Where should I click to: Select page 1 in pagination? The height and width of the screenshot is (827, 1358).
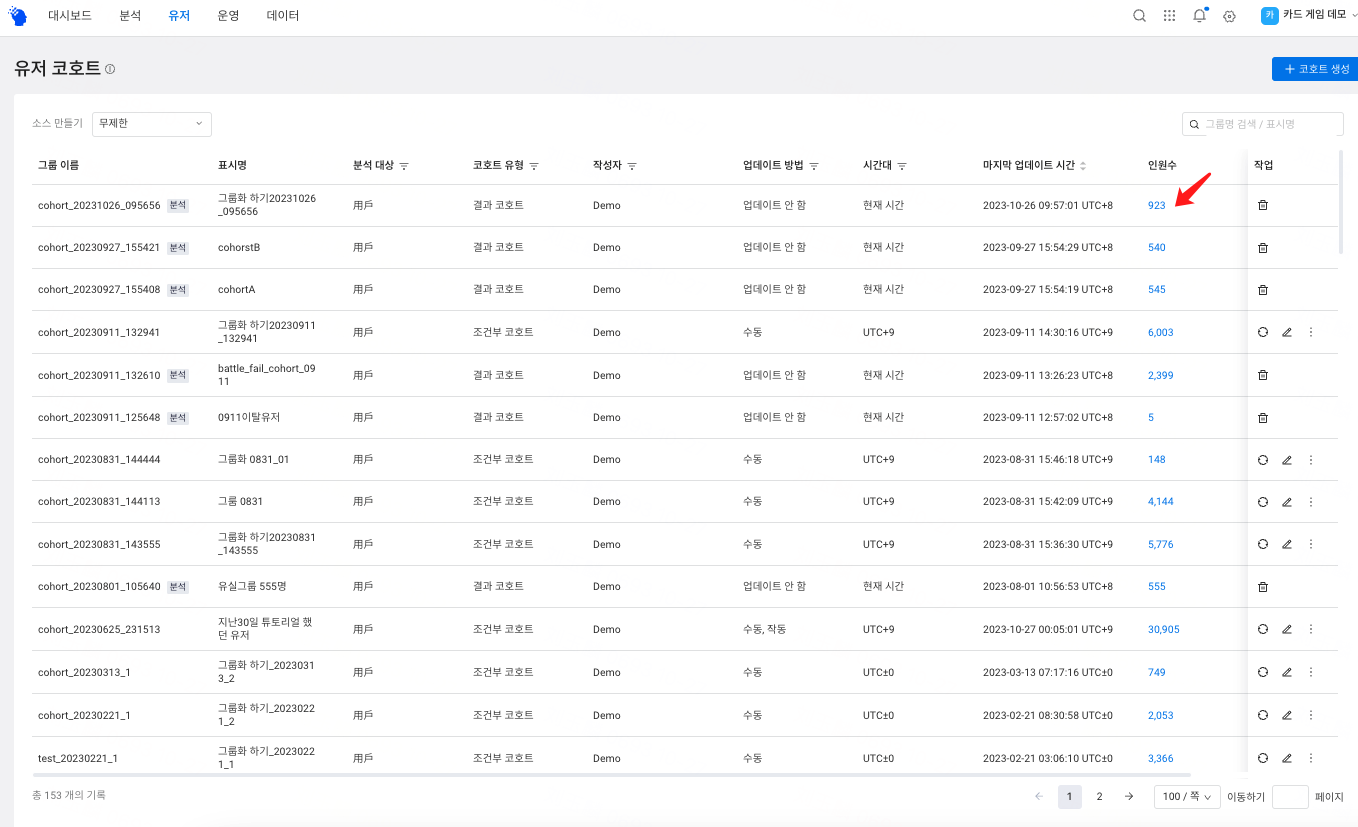click(1070, 797)
